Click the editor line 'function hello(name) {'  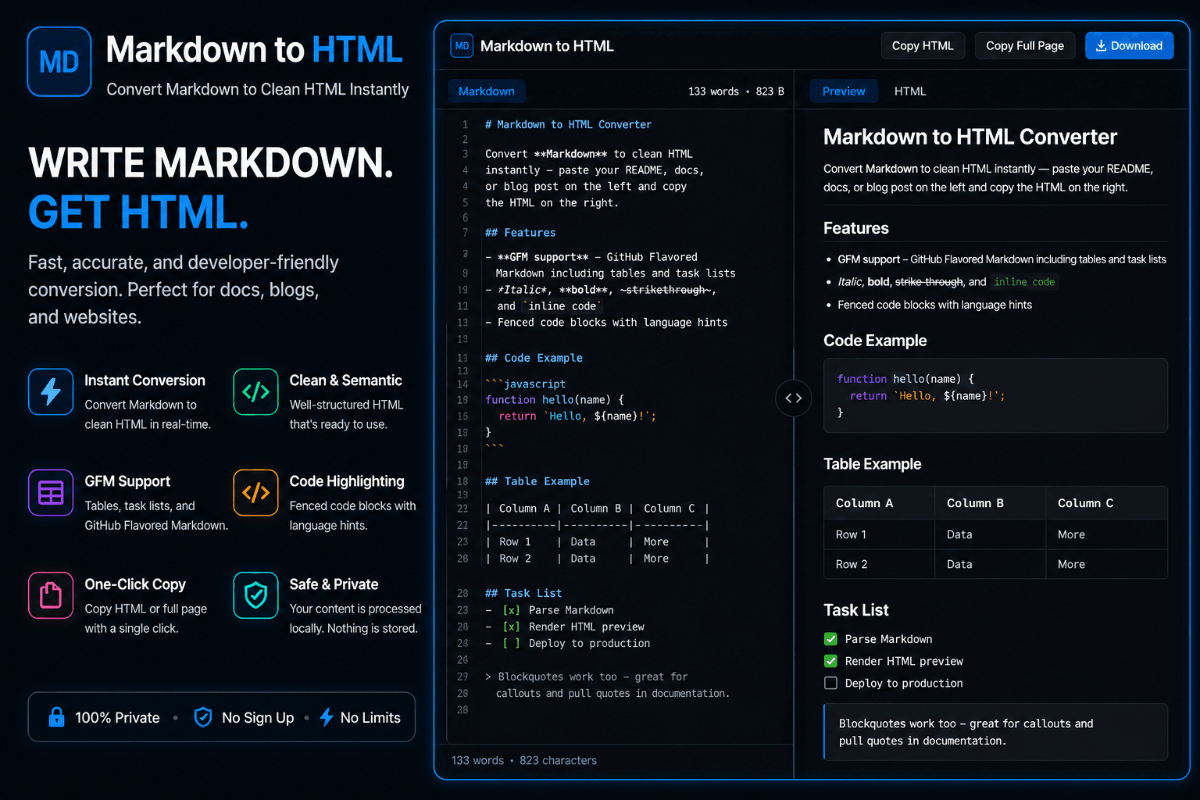pyautogui.click(x=554, y=400)
